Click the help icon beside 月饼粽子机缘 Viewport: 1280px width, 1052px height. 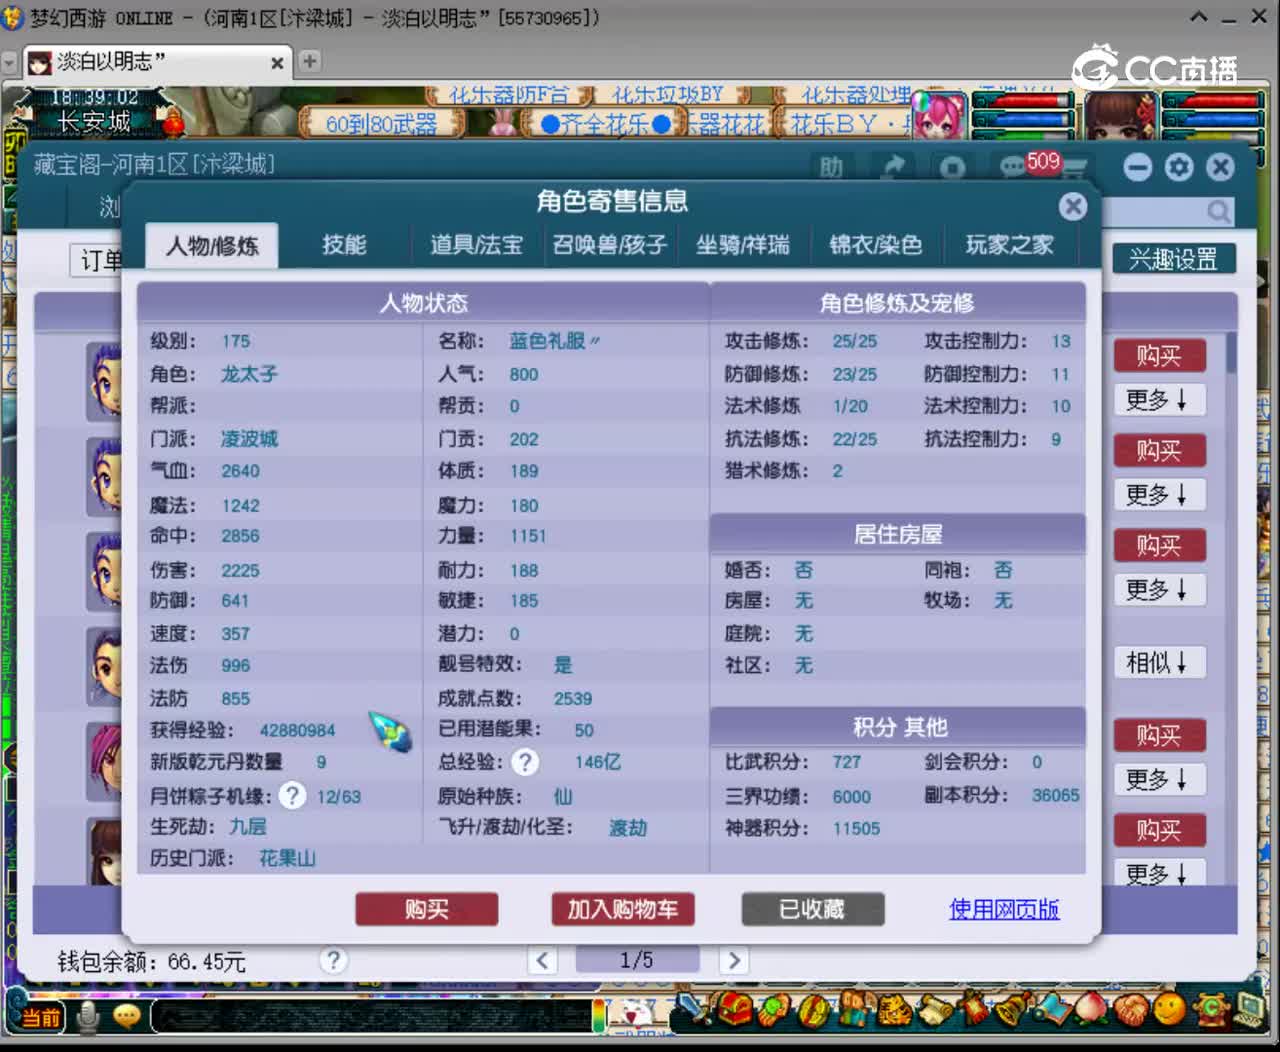tap(292, 795)
